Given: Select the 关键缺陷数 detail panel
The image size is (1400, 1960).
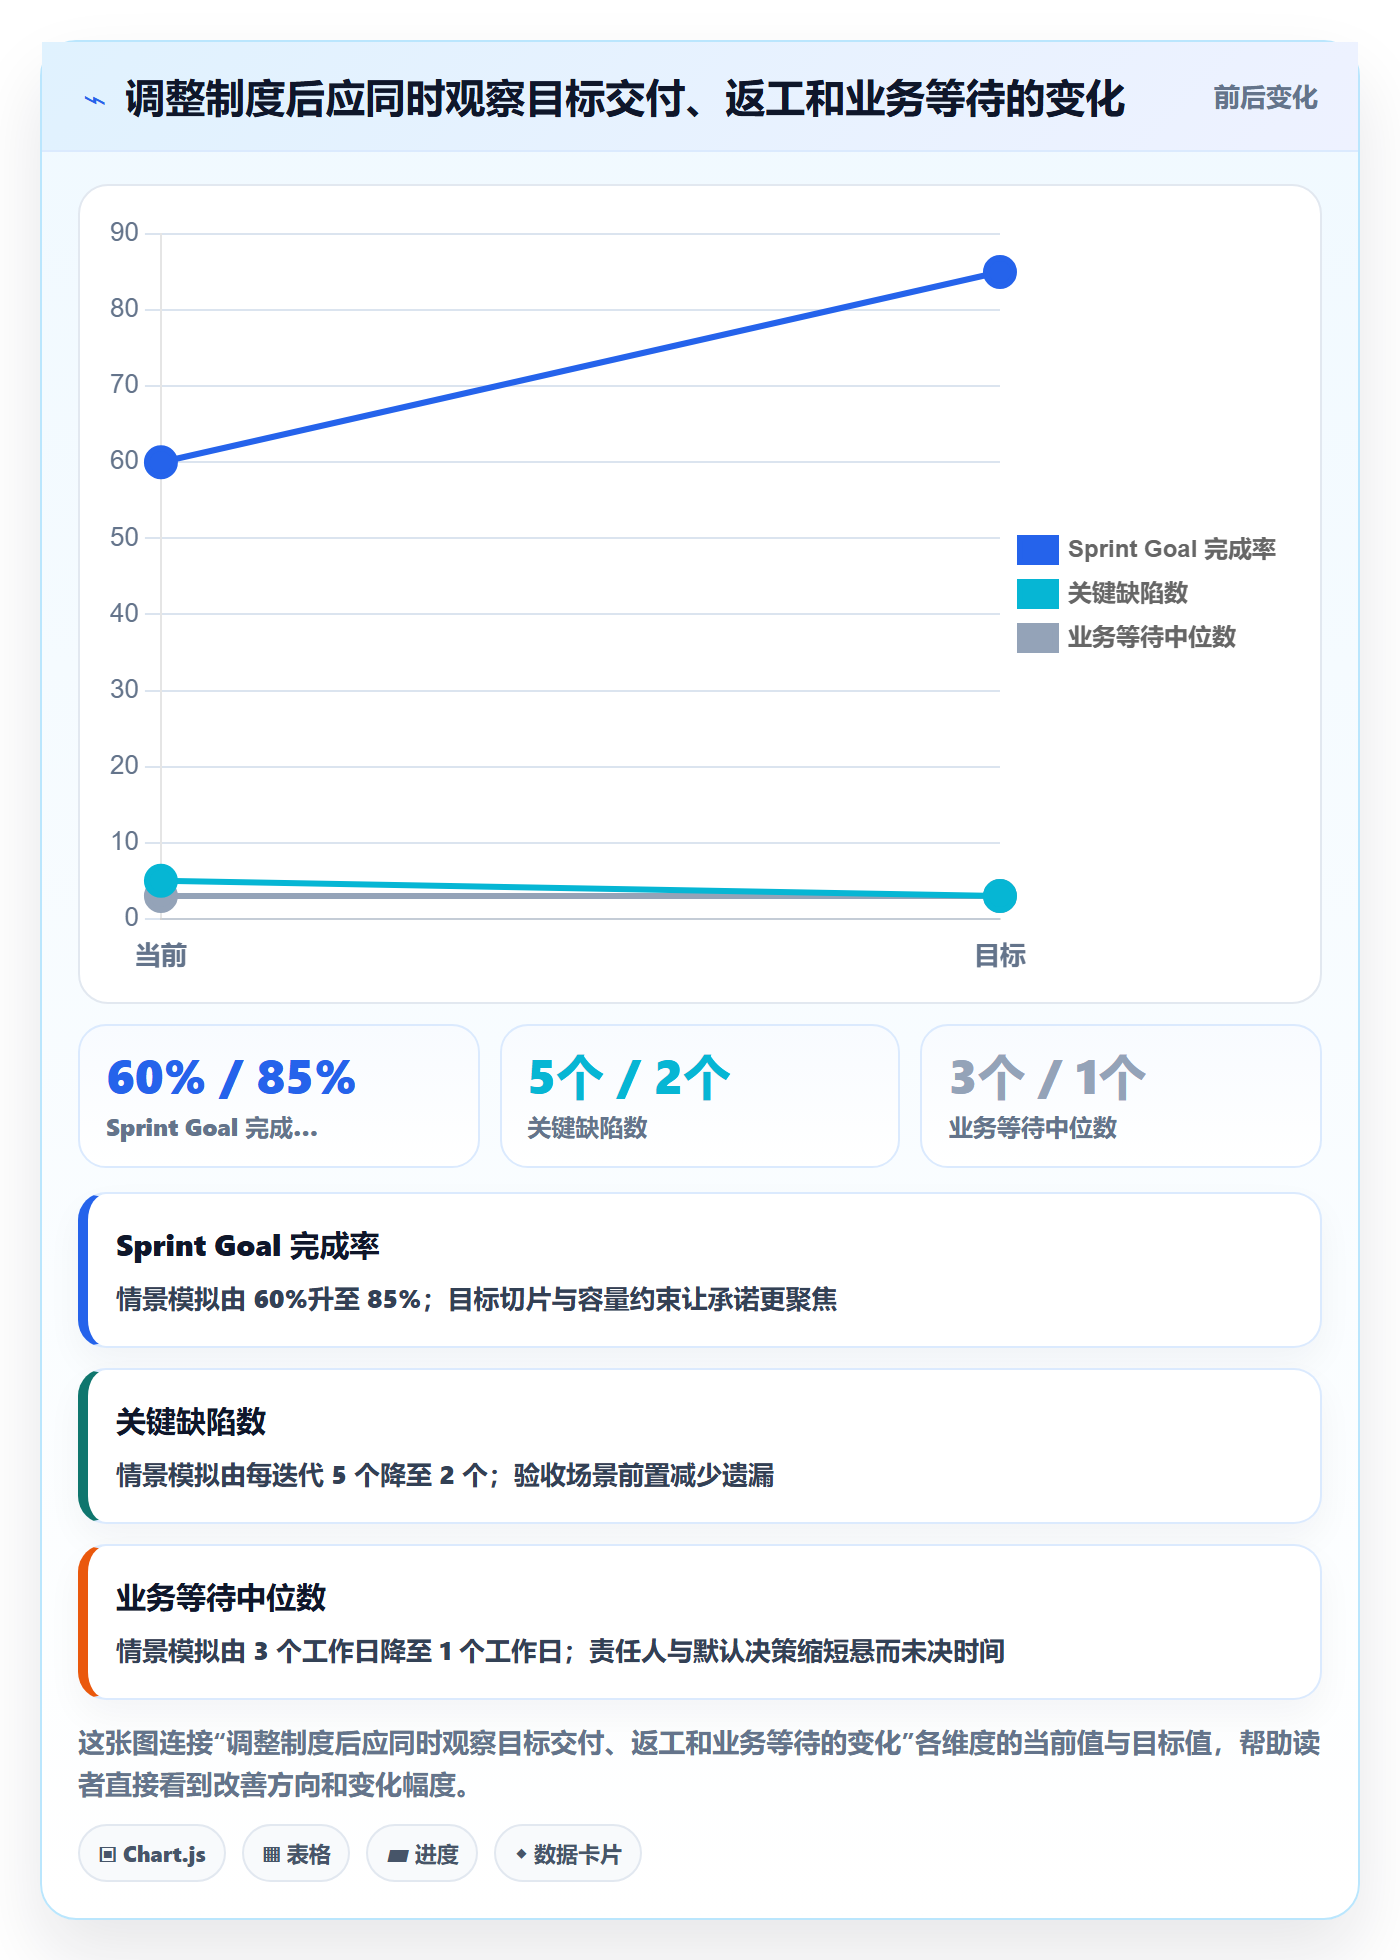Looking at the screenshot, I should click(700, 1446).
